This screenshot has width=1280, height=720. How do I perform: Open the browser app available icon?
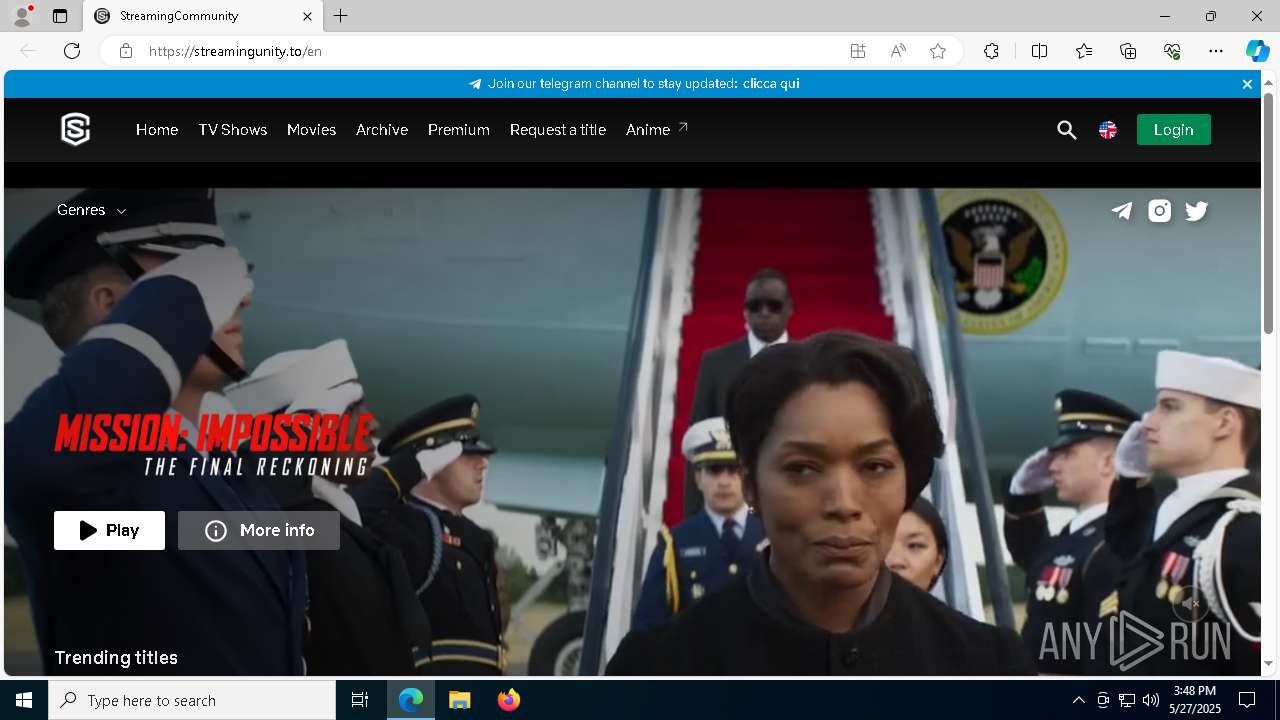[x=858, y=51]
